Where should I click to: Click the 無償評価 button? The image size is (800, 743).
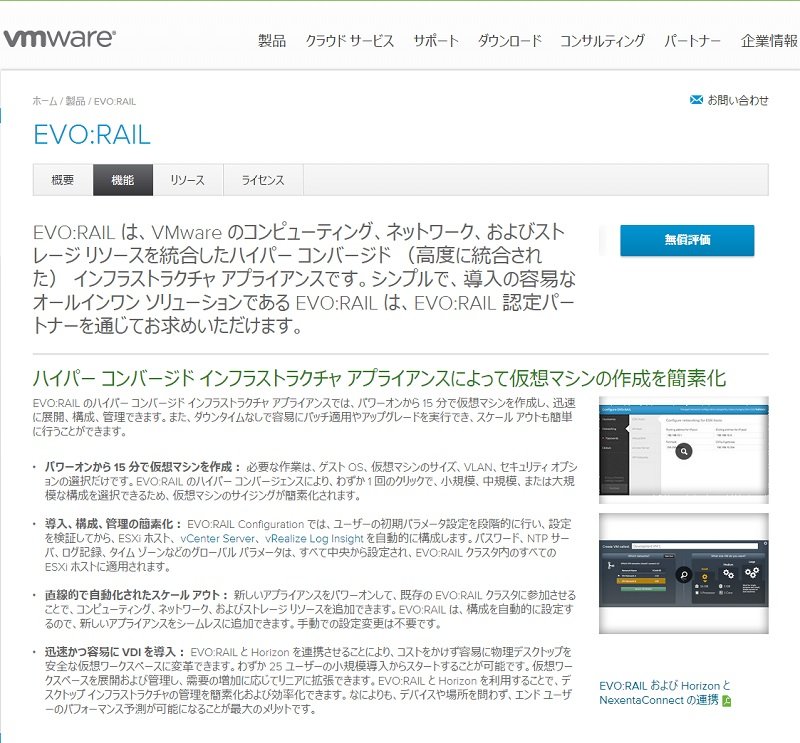coord(687,240)
